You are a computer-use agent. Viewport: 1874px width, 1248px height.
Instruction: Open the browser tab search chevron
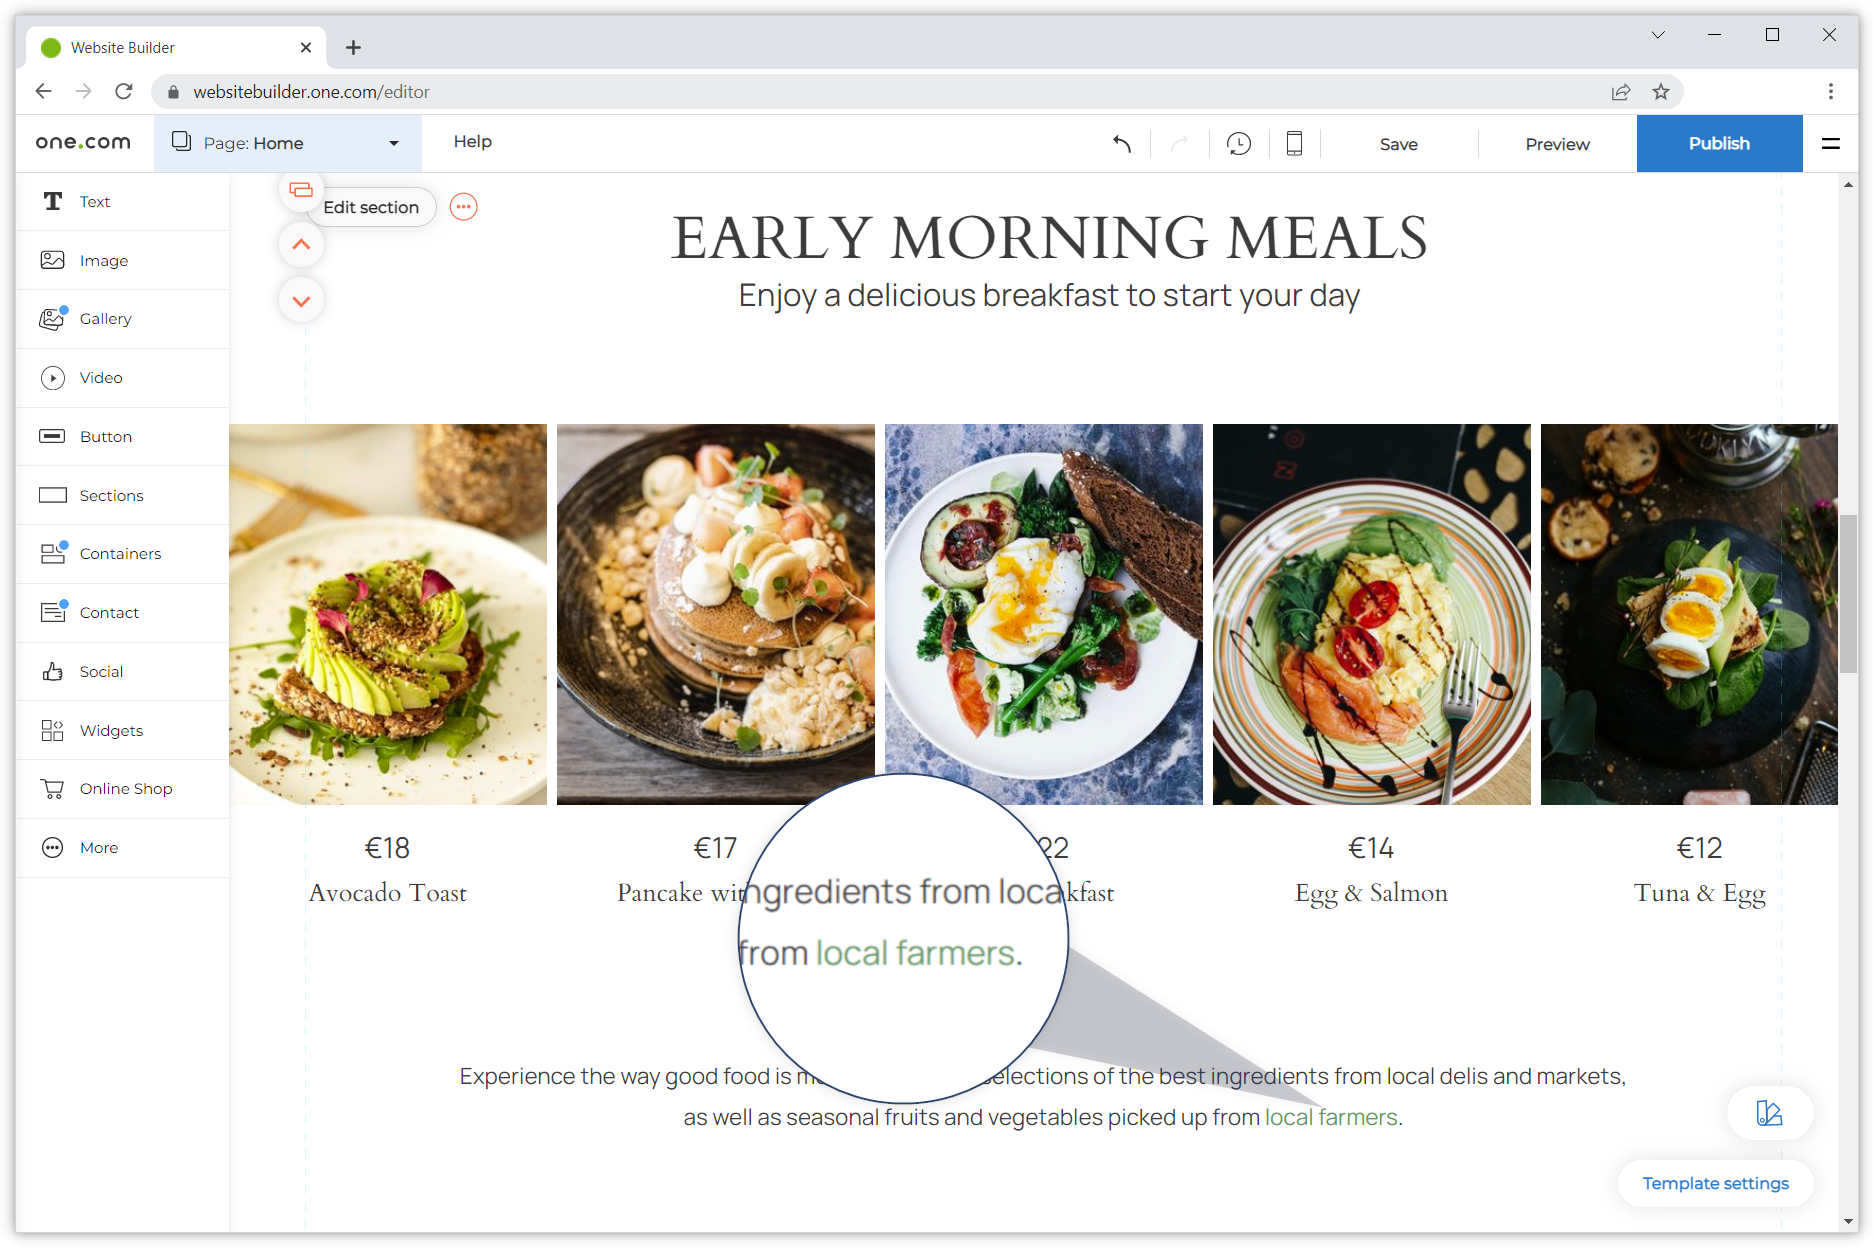coord(1658,35)
